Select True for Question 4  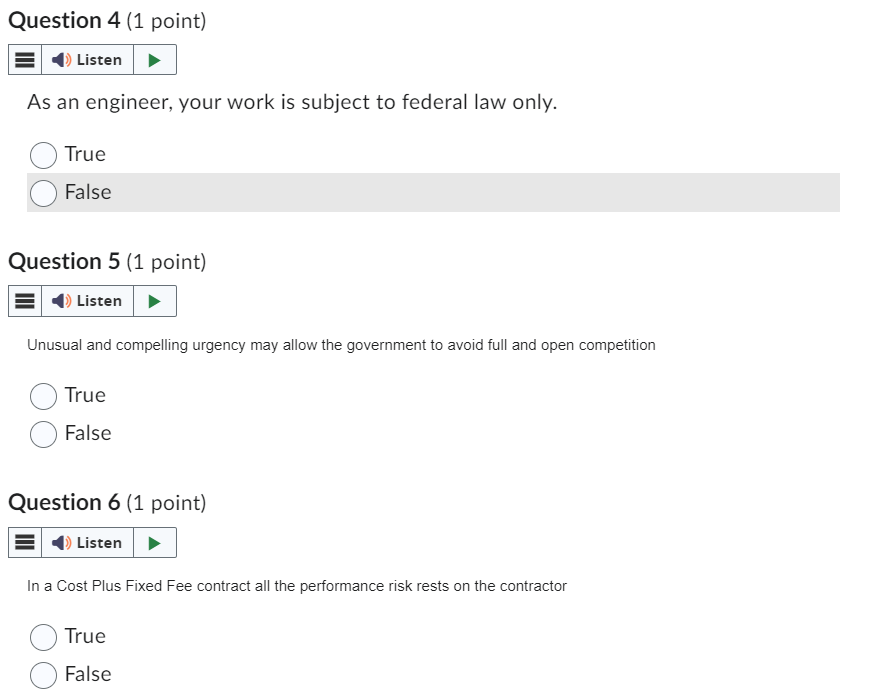(x=43, y=155)
